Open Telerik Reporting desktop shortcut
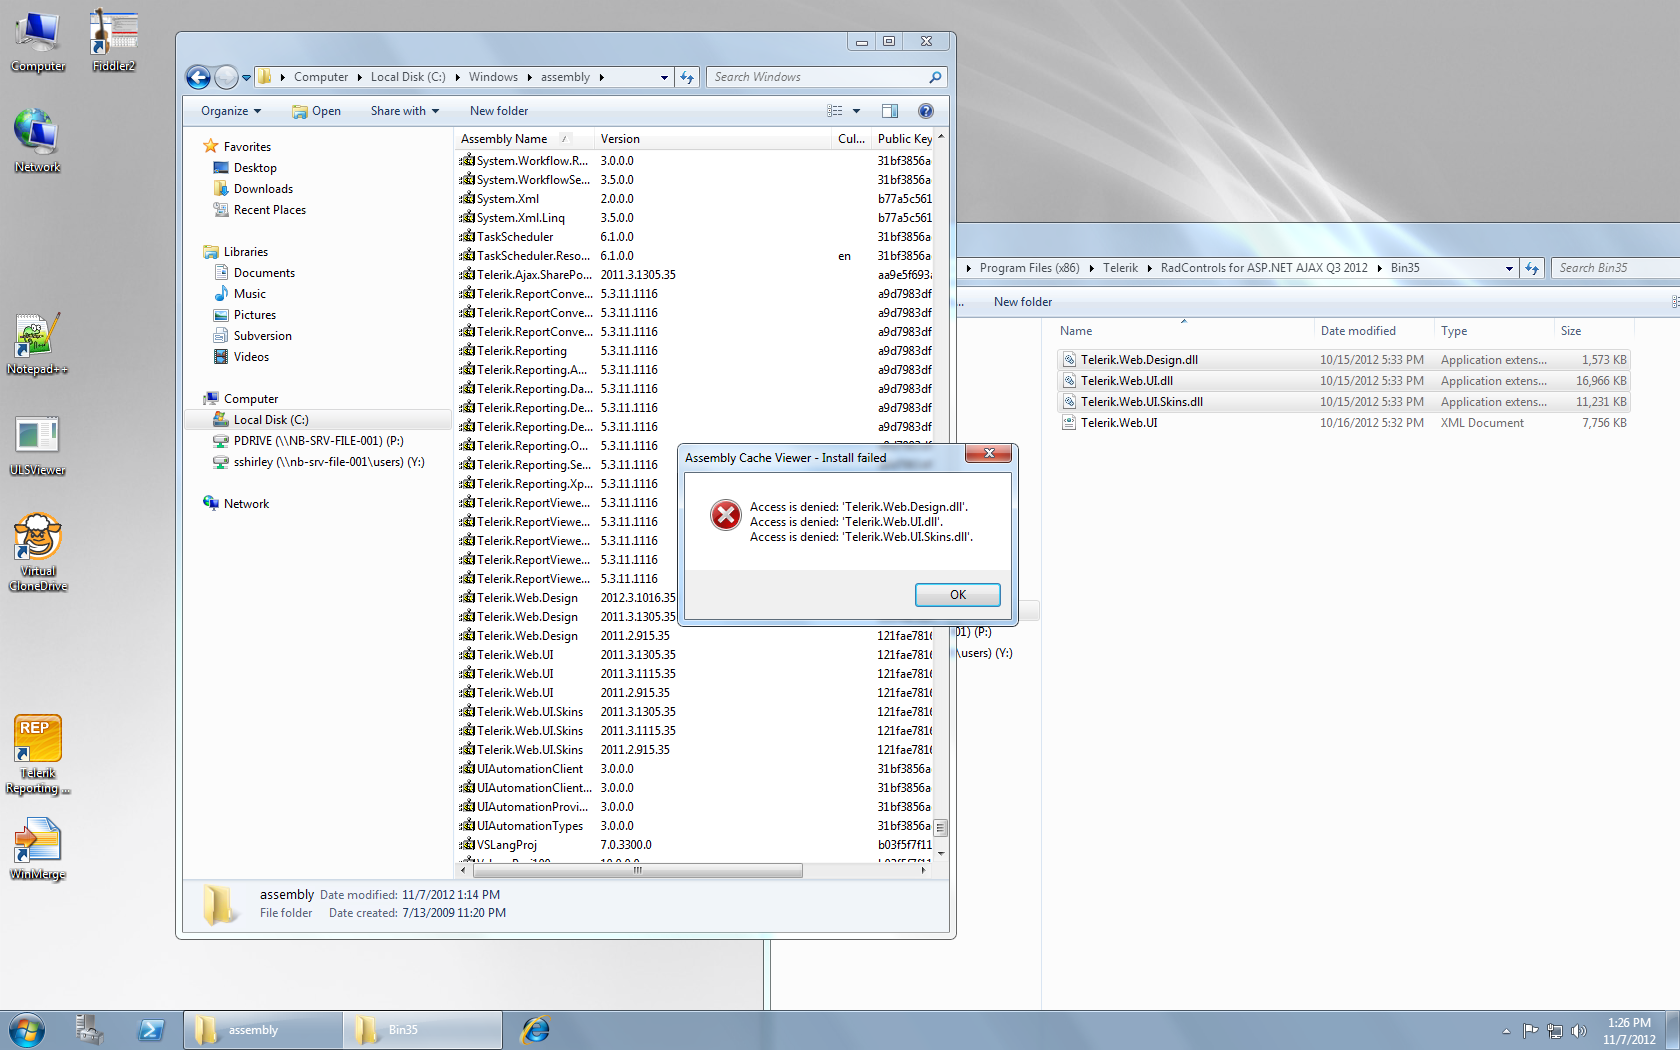 pos(38,755)
